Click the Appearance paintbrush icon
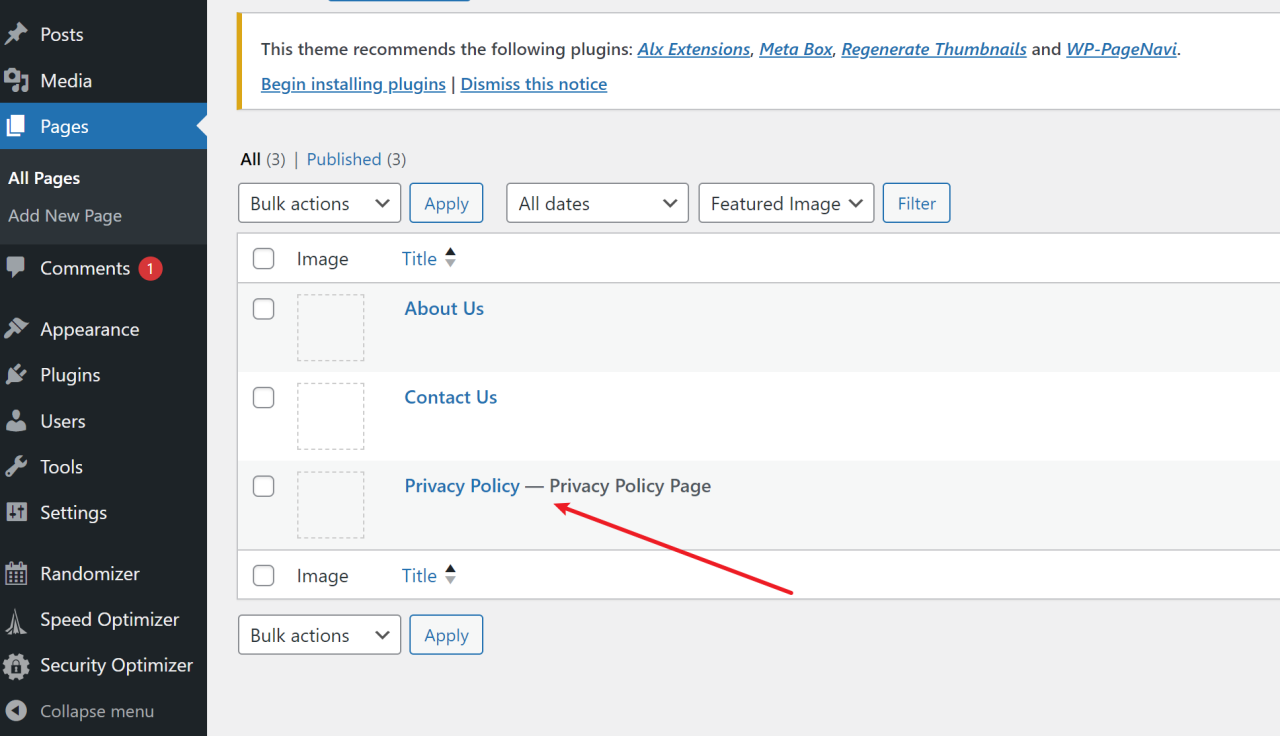1280x736 pixels. 16,329
